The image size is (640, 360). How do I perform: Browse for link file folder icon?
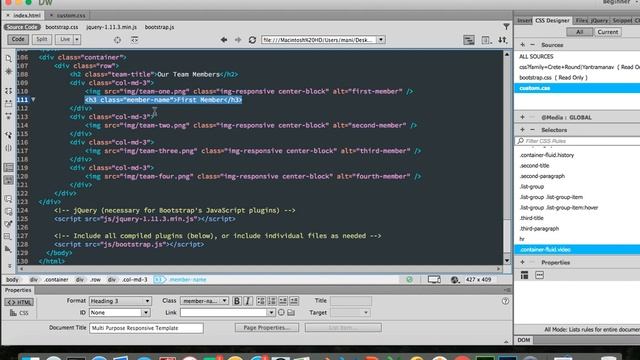(x=291, y=312)
